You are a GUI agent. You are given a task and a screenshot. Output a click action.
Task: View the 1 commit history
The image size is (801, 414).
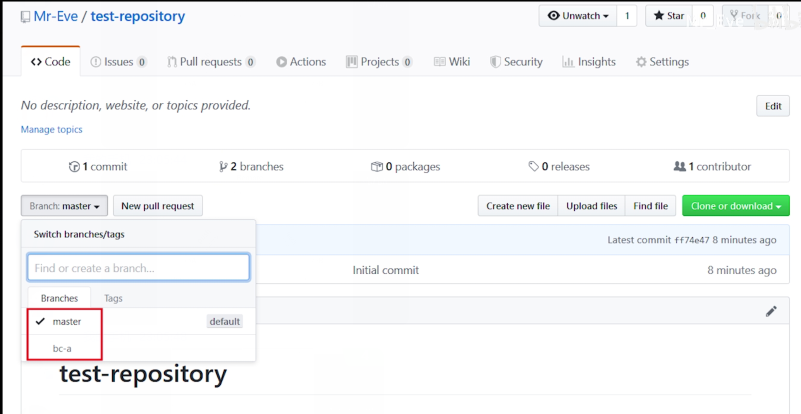pos(98,167)
